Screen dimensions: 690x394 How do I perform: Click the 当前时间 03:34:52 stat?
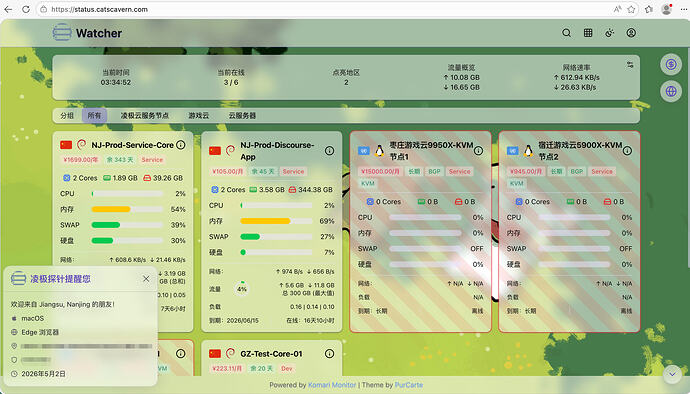(116, 77)
